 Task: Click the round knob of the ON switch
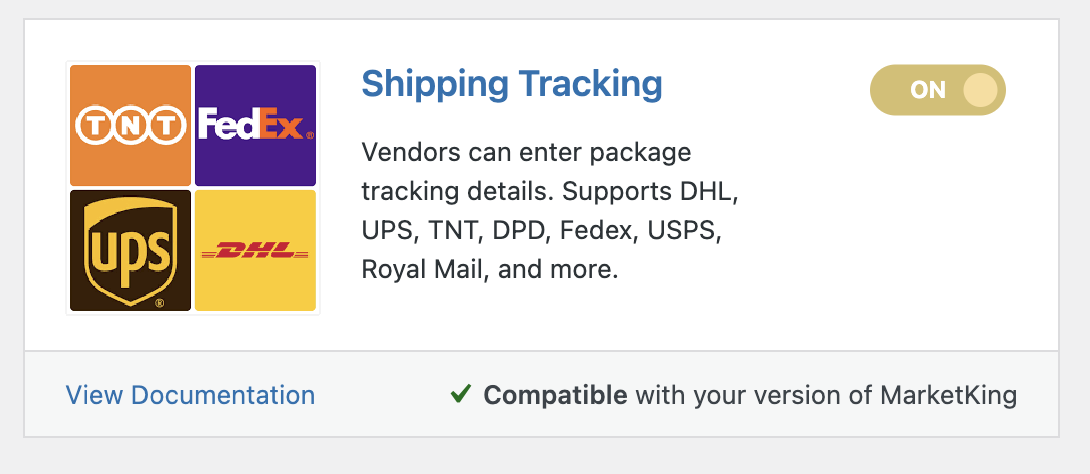pos(980,90)
